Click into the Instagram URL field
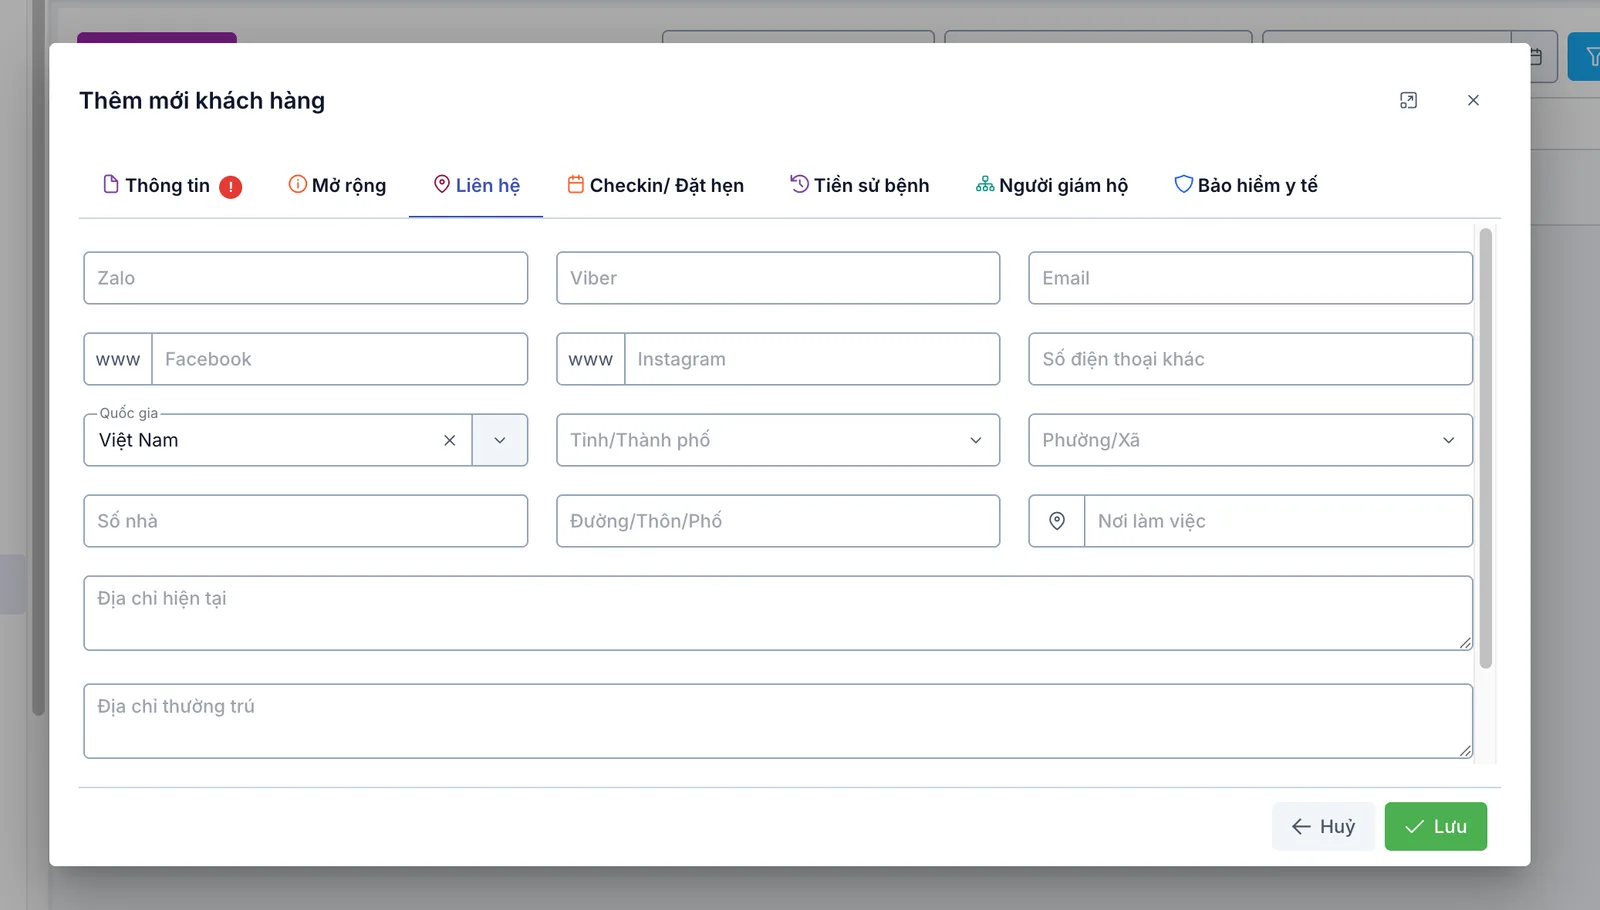 (812, 359)
